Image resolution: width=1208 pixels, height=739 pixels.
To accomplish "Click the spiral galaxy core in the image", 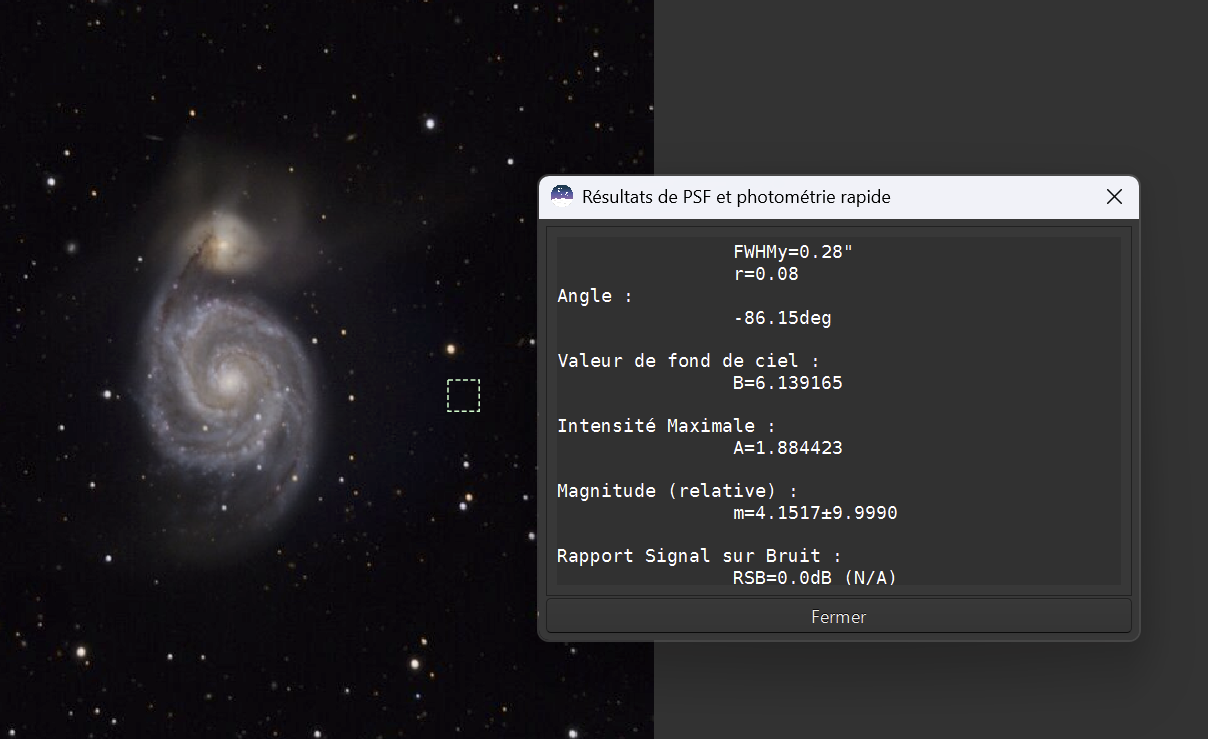I will pos(229,380).
